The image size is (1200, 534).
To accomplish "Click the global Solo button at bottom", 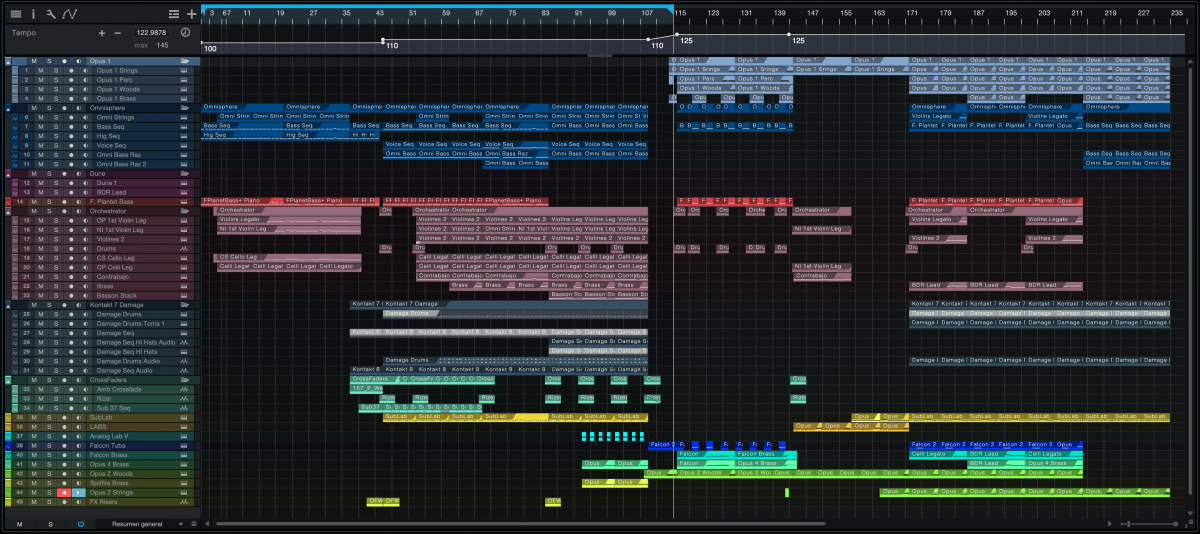I will [50, 524].
